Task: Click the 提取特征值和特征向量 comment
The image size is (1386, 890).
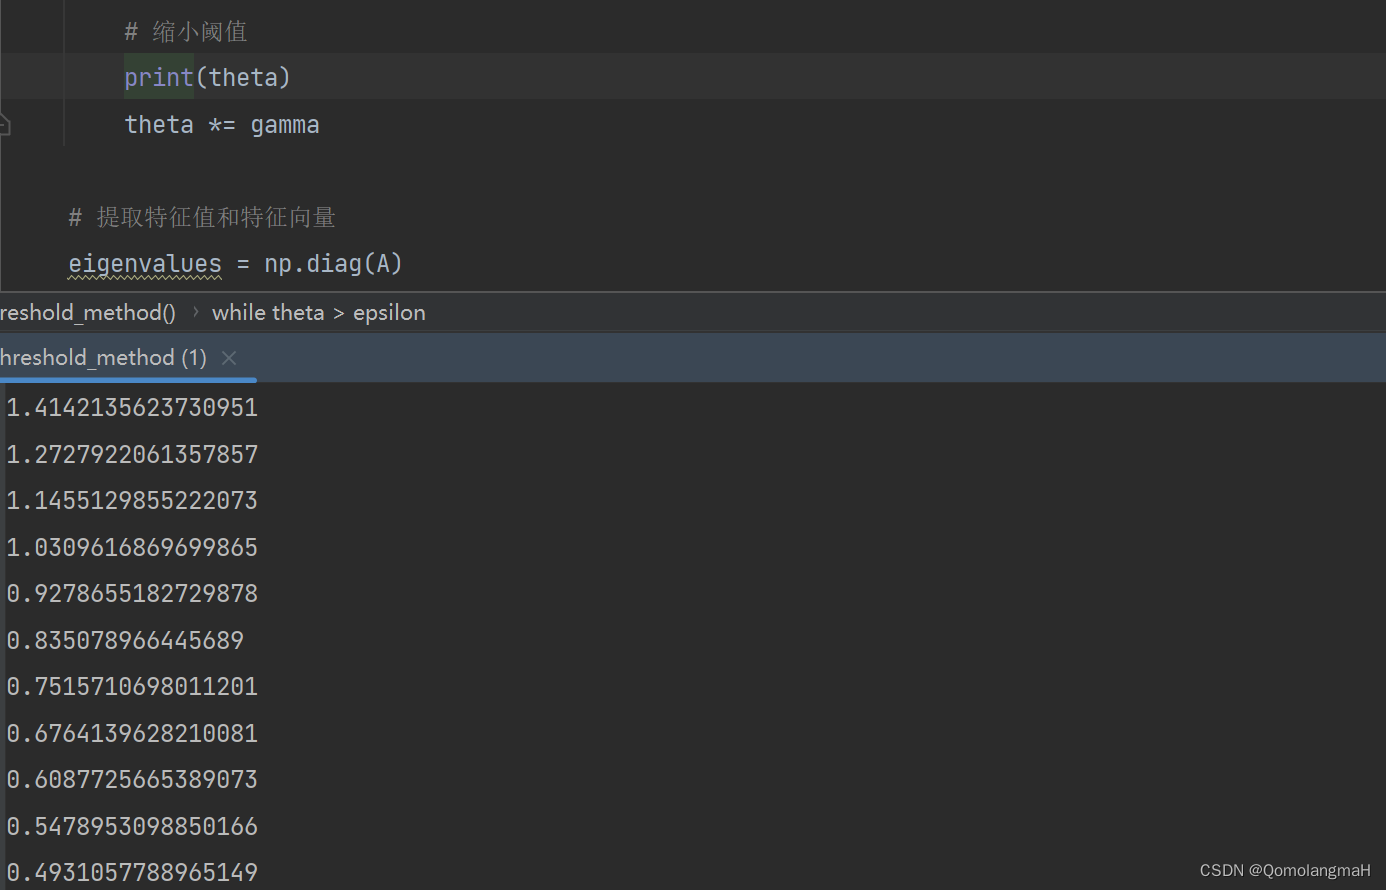Action: (x=202, y=217)
